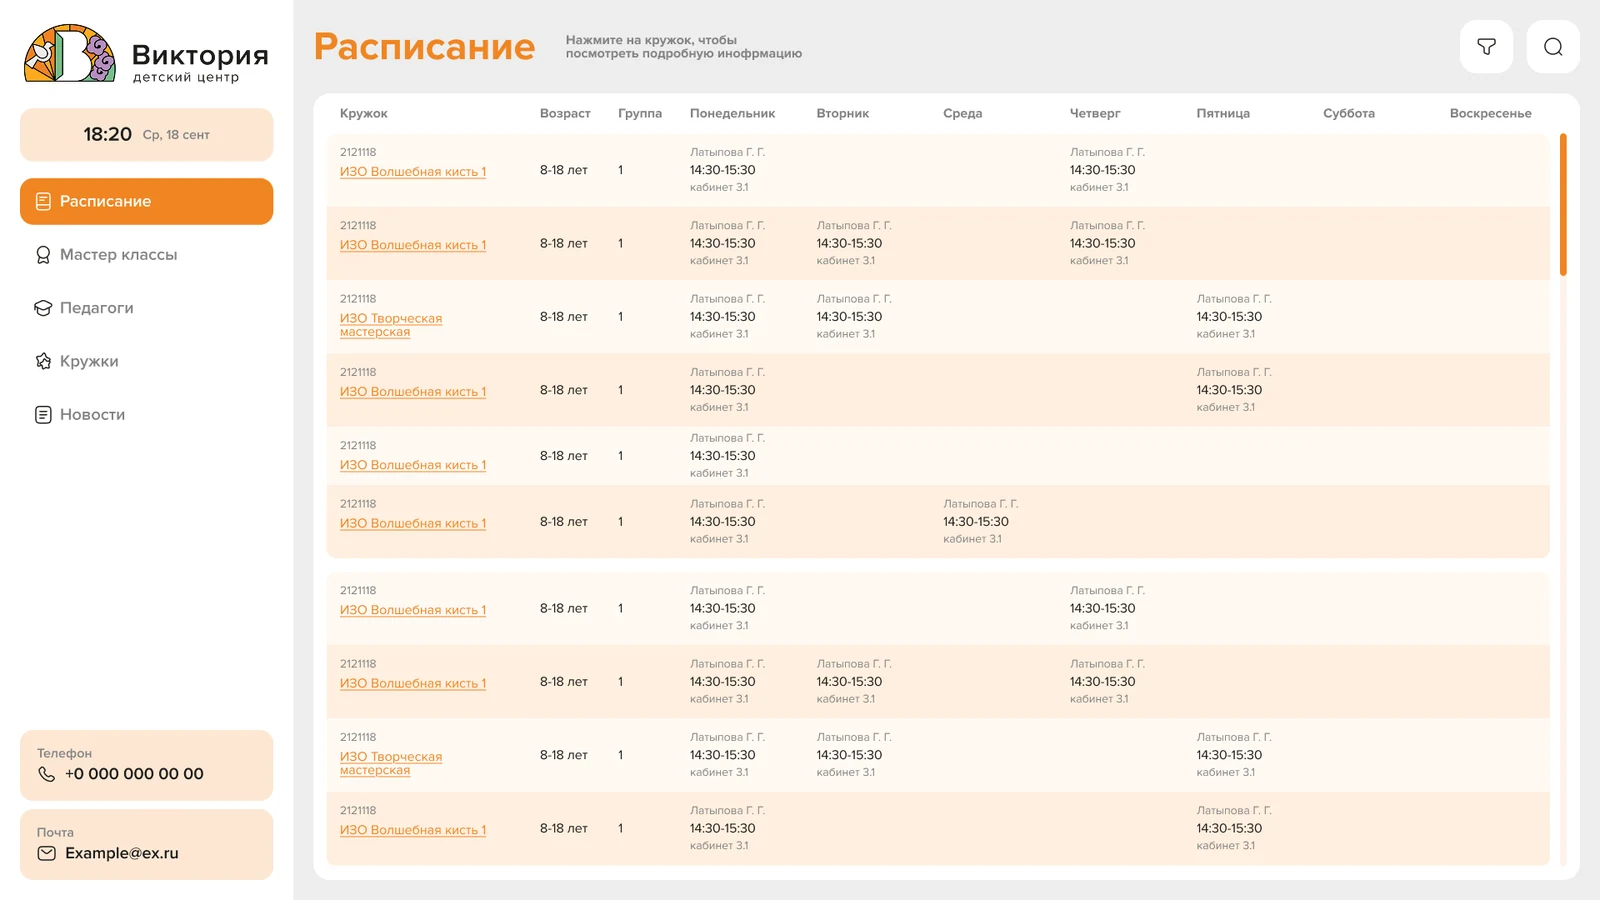Click the search magnifier button

coord(1553,47)
